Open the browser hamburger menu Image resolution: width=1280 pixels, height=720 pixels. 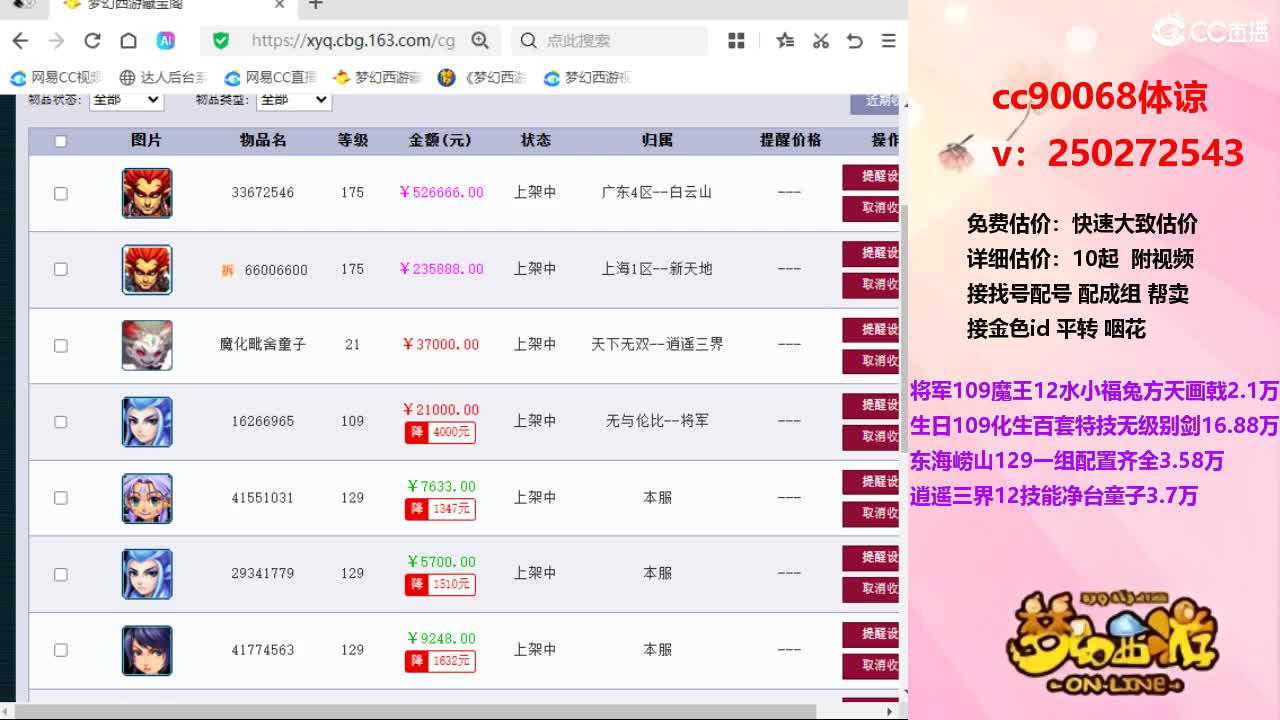(x=888, y=41)
